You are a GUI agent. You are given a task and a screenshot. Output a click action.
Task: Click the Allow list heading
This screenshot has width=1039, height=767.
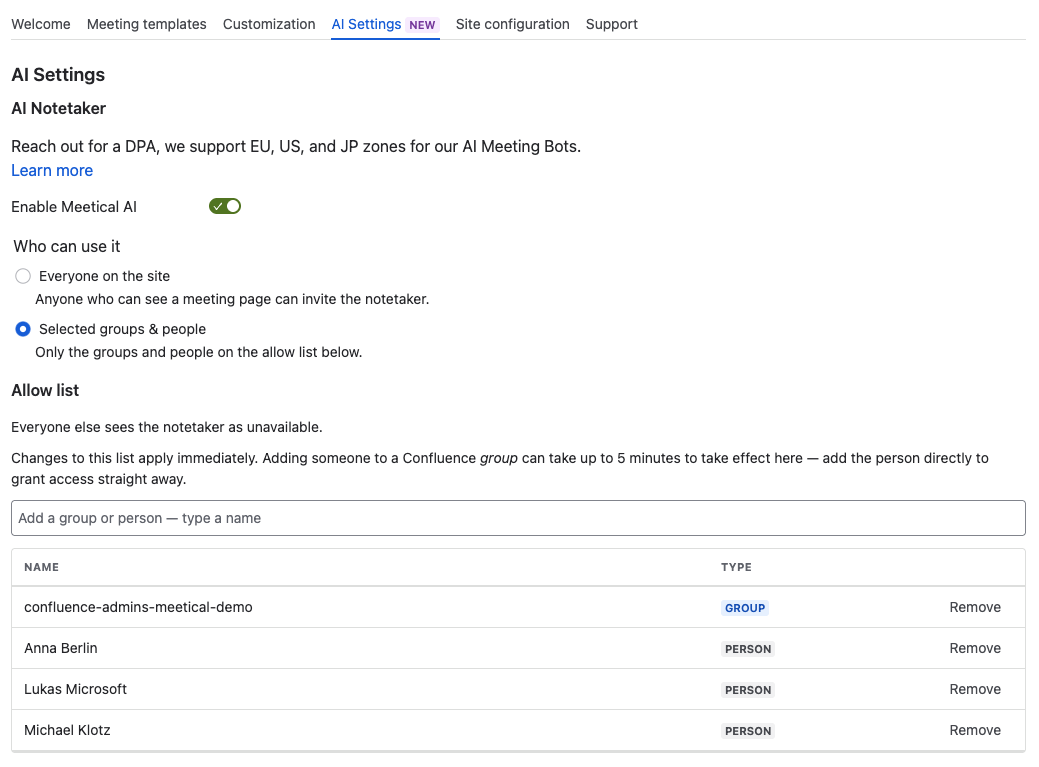pos(45,390)
